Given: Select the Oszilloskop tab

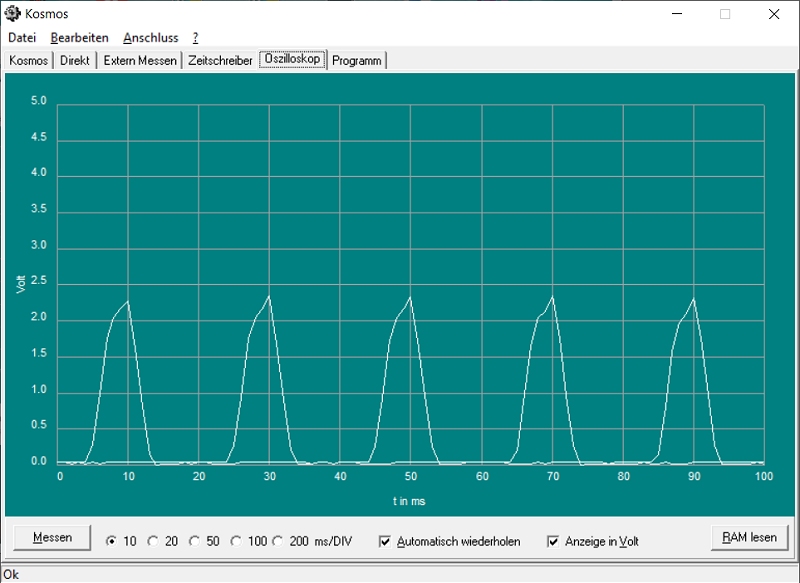Looking at the screenshot, I should (292, 60).
